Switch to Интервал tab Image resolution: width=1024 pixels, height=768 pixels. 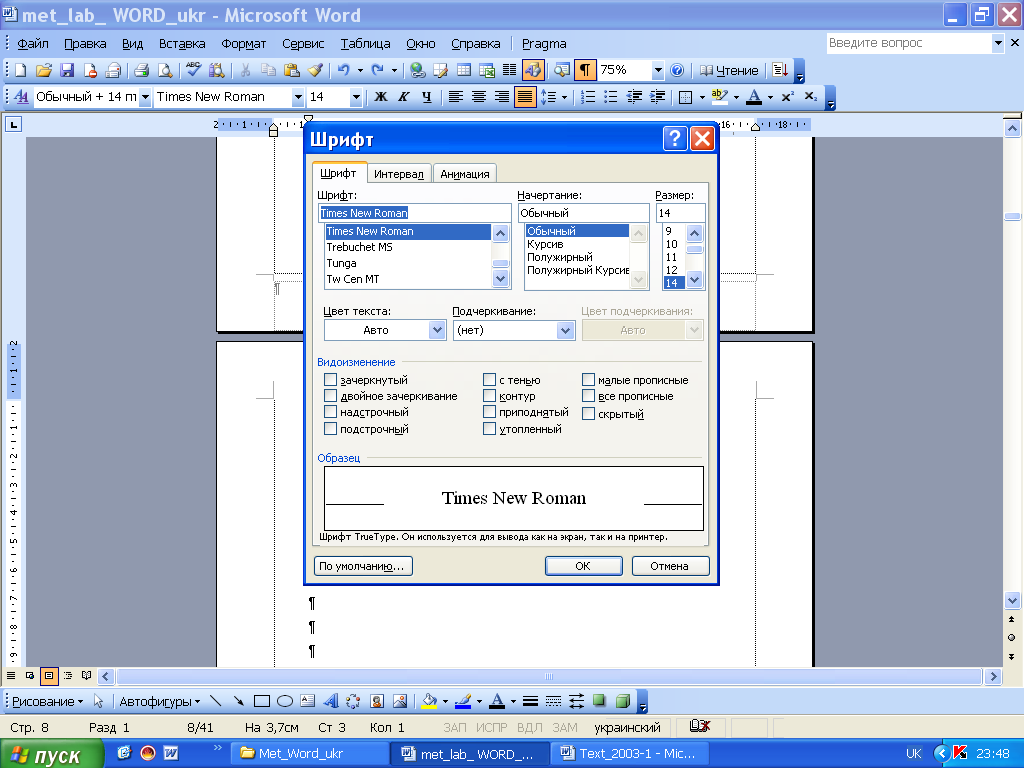pos(398,174)
